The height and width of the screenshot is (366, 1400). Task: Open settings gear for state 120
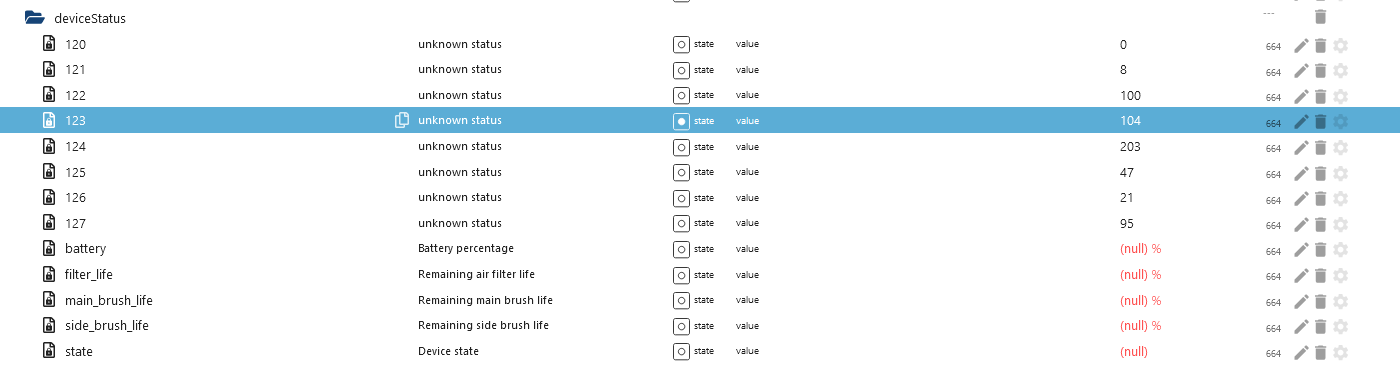click(x=1340, y=45)
